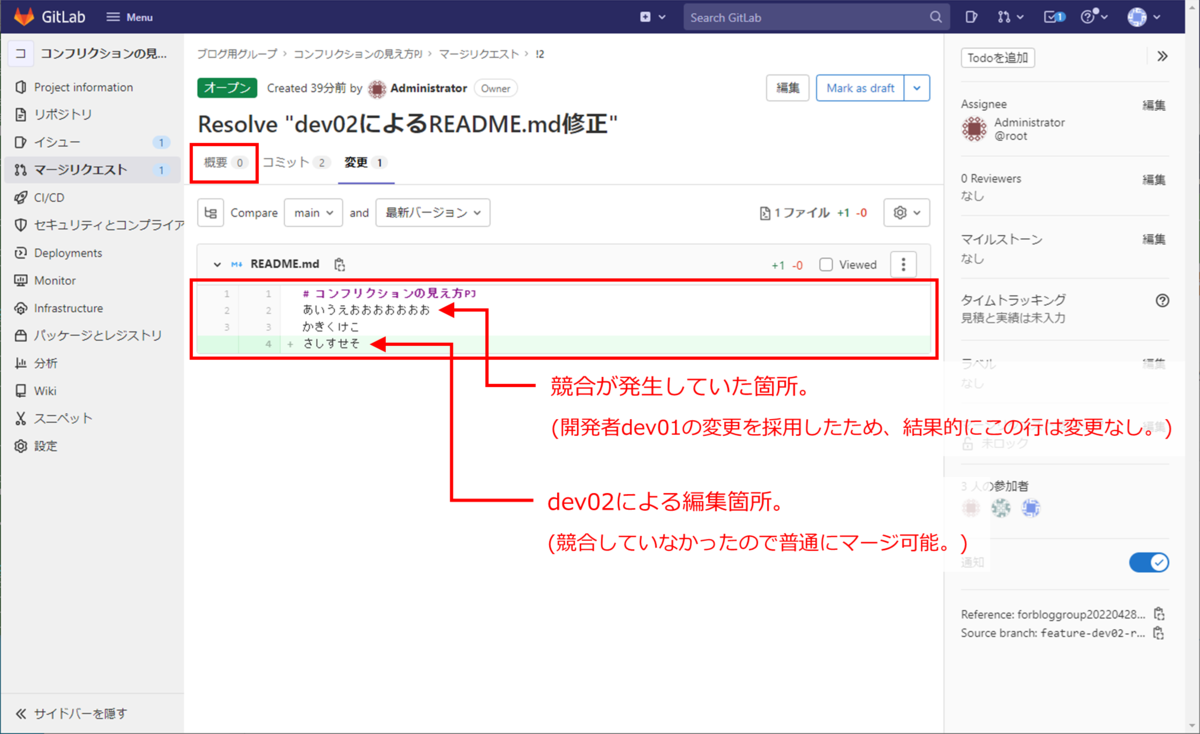Screen dimensions: 1200x734
Task: Open the 1 ファイル file list
Action: 795,213
